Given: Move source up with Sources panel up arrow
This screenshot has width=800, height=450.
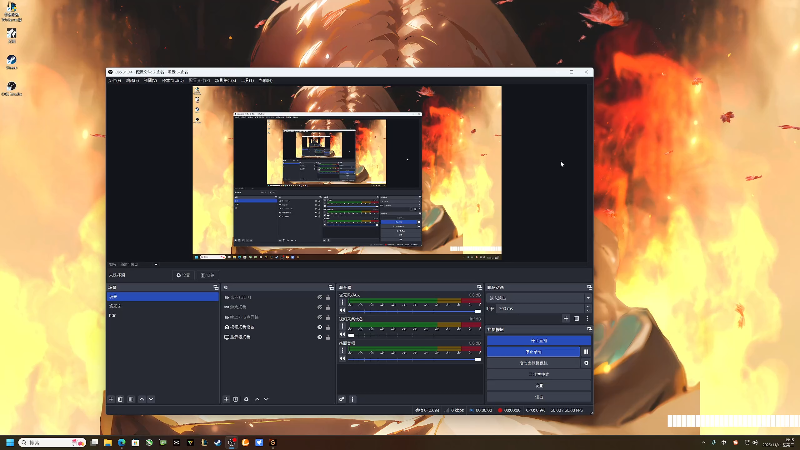Looking at the screenshot, I should tap(257, 399).
